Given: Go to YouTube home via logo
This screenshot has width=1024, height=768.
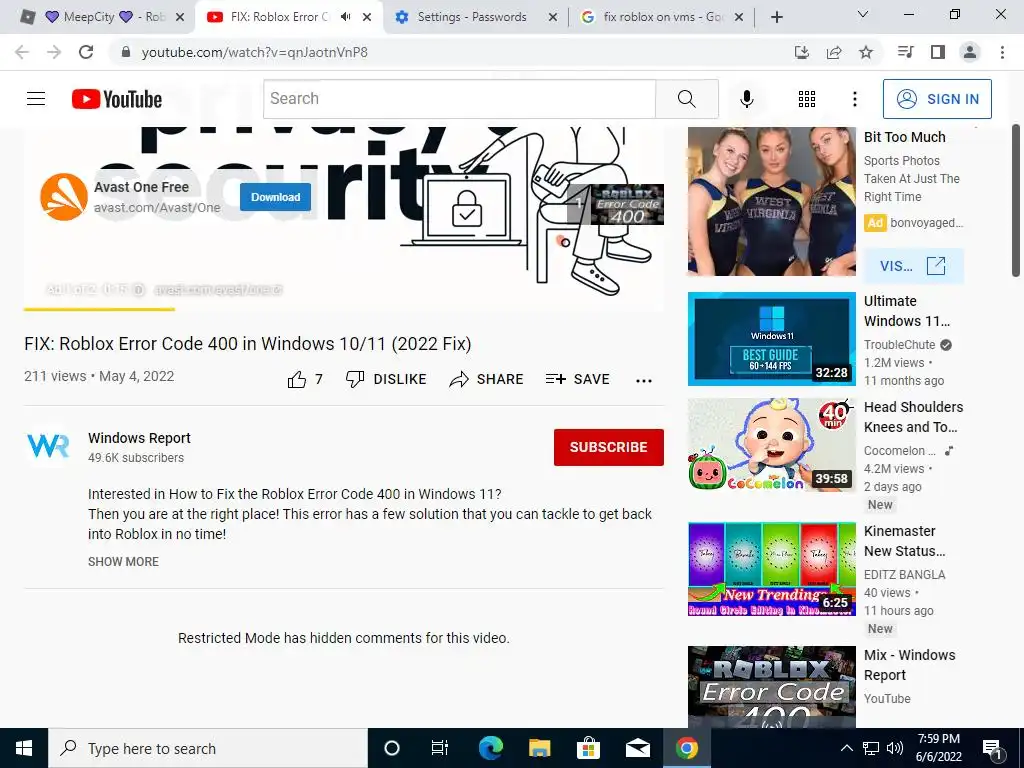Looking at the screenshot, I should pos(117,99).
